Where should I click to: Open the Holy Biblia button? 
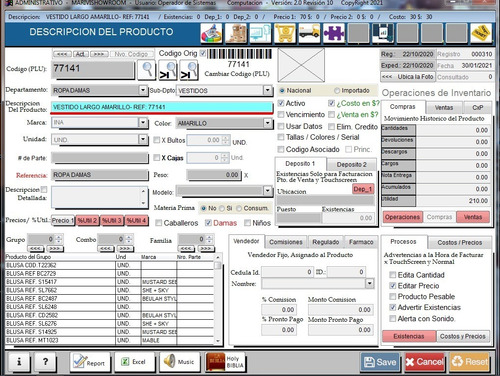pyautogui.click(x=225, y=362)
